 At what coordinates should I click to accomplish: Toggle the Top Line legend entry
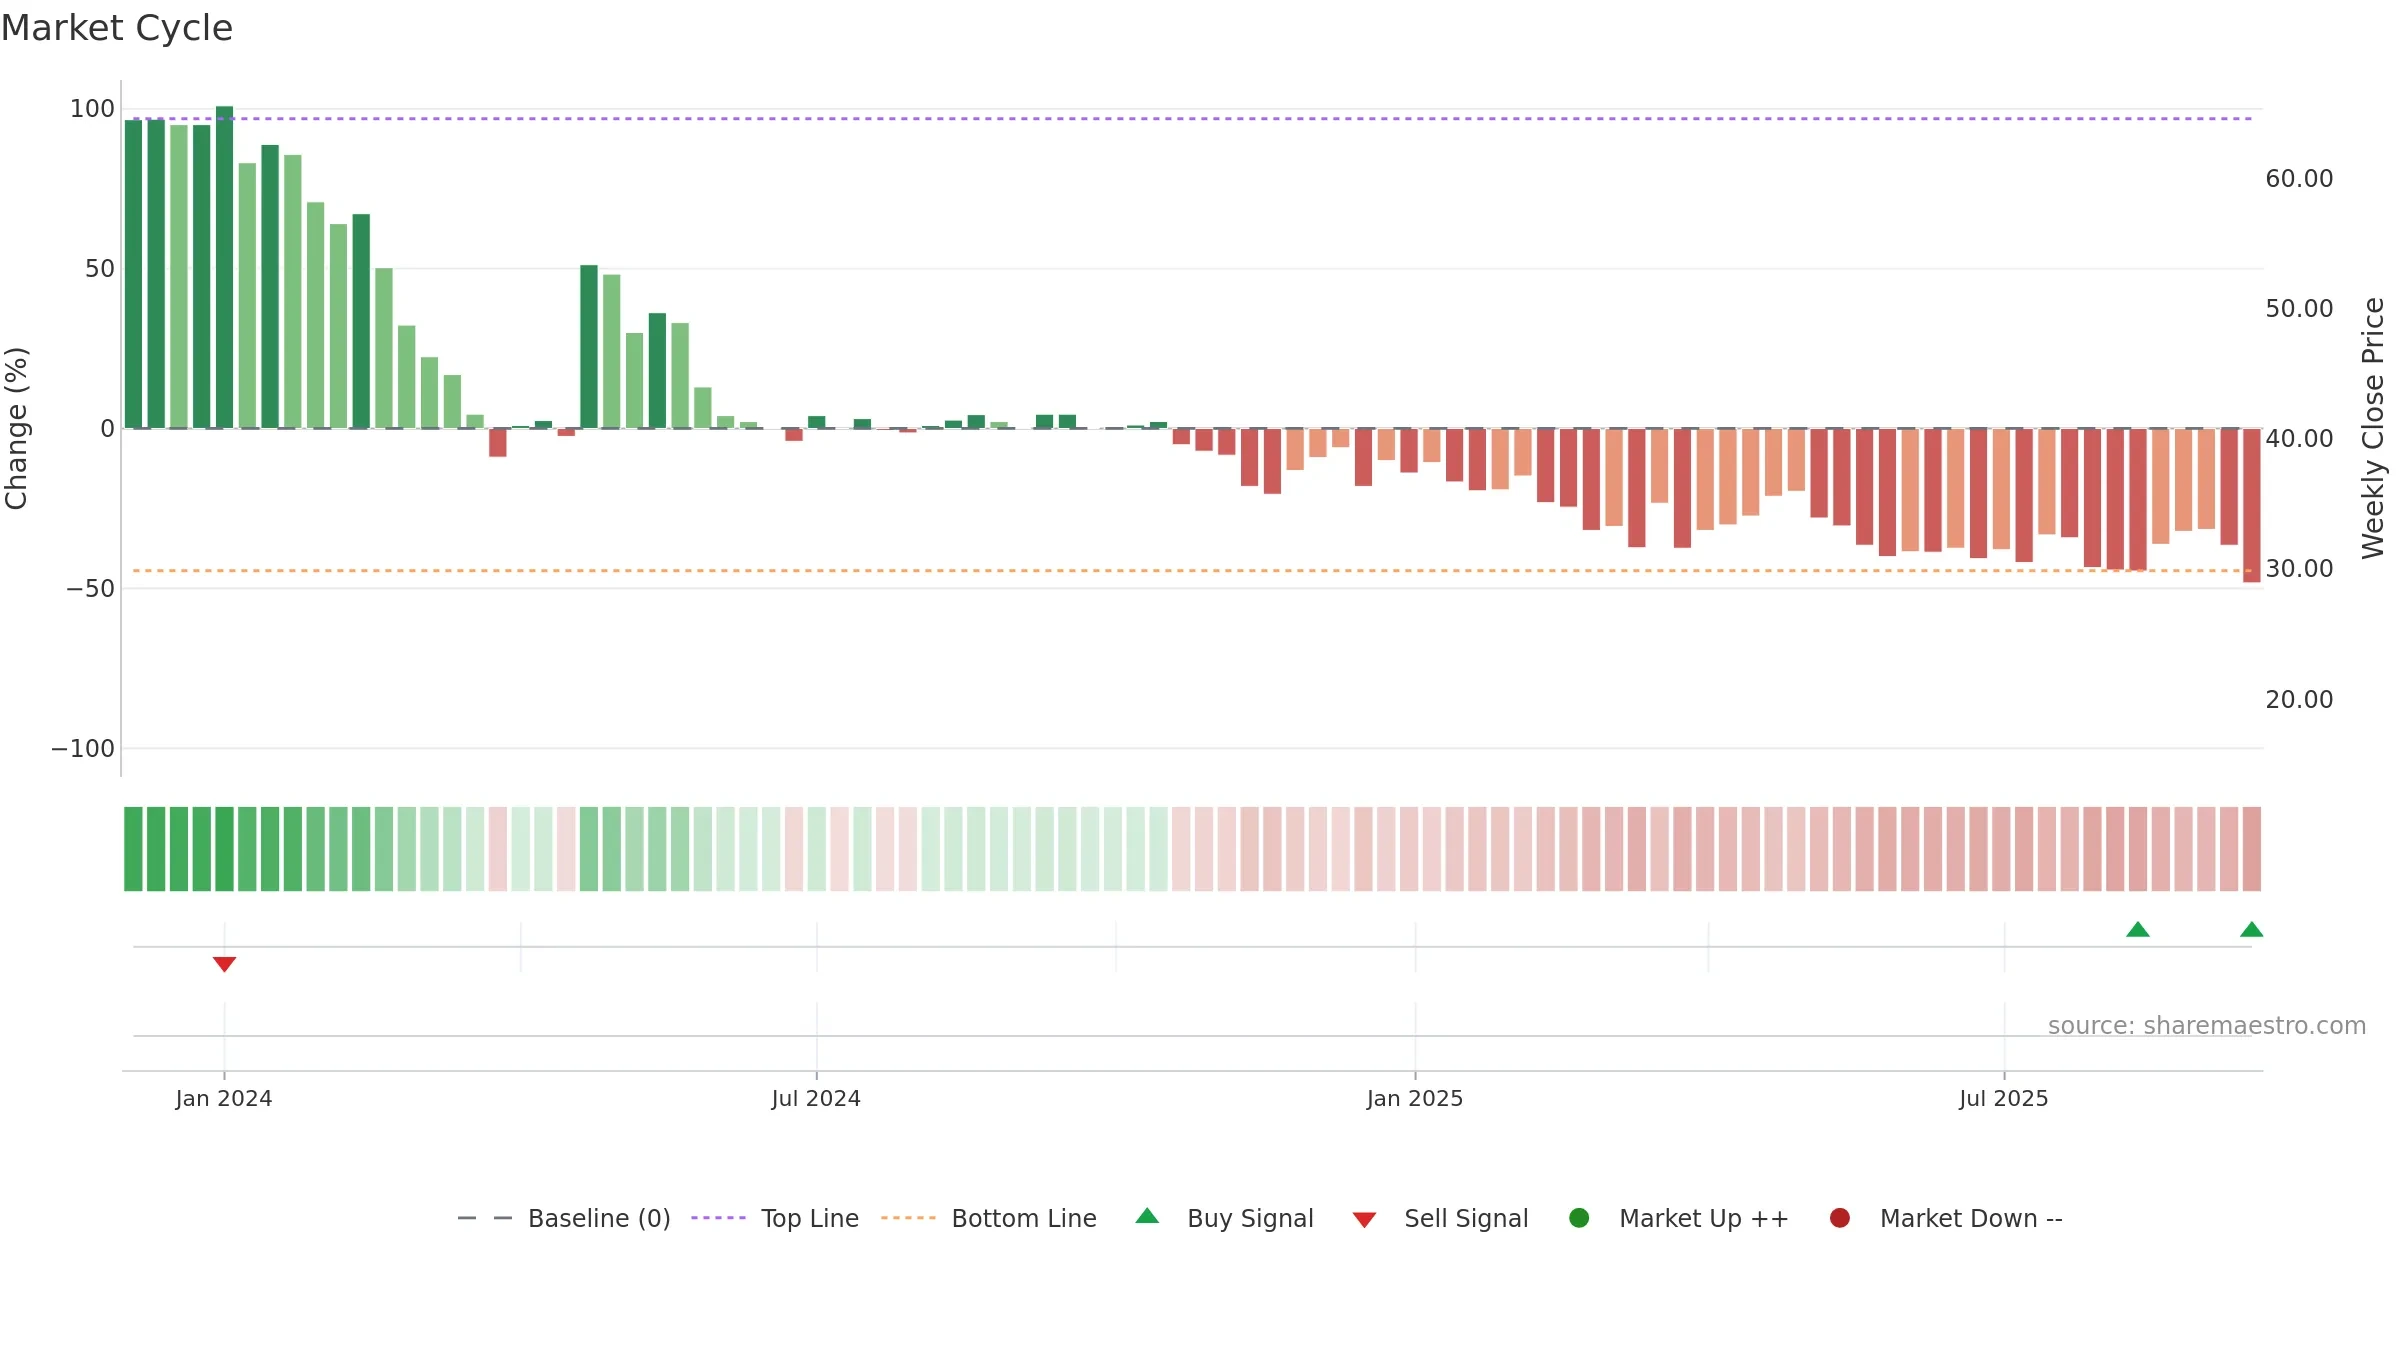point(775,1218)
